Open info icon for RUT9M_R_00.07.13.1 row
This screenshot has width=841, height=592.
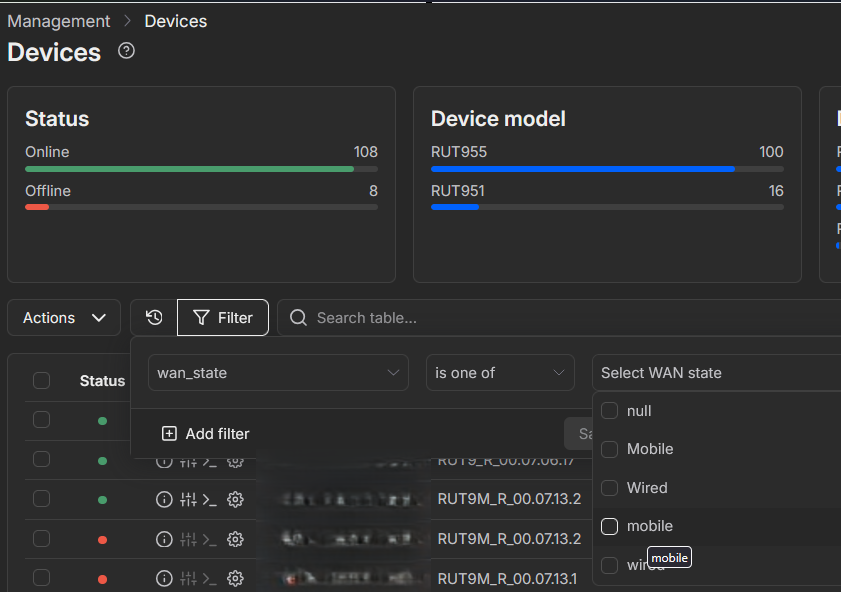164,578
